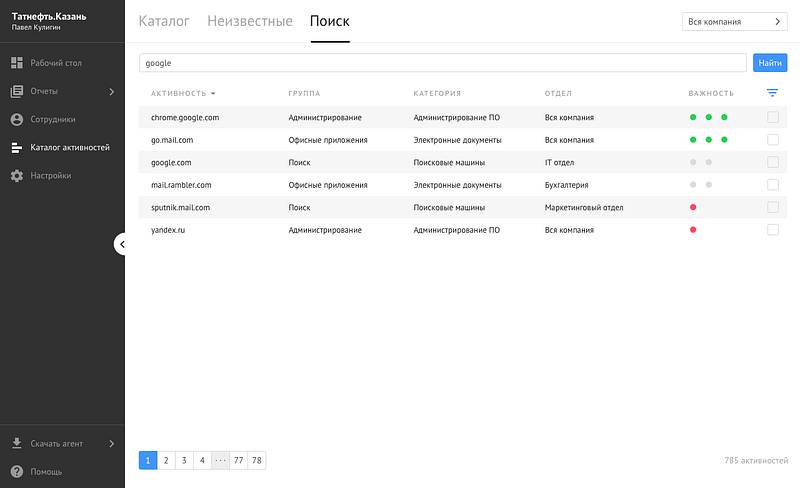Open the Настройки gear icon

(x=17, y=176)
